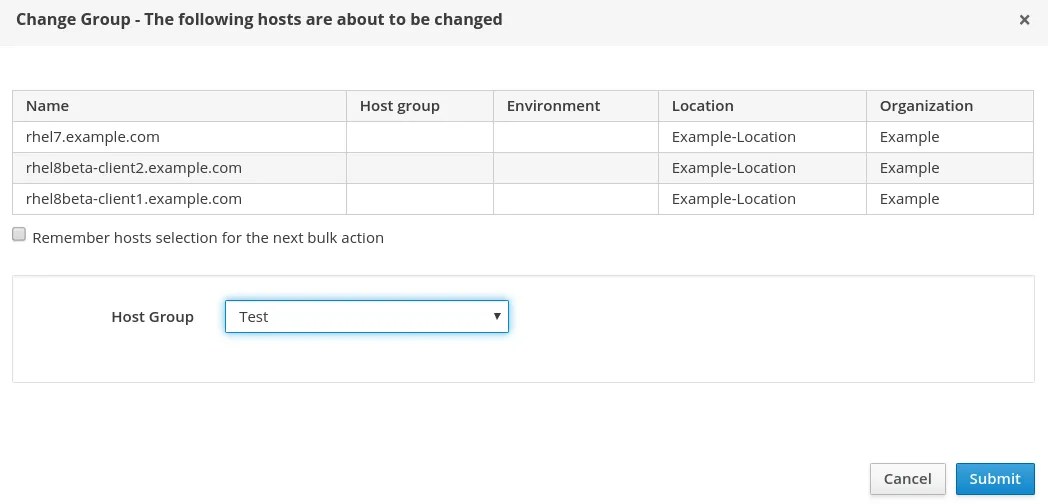Click the Location column header
1048x504 pixels.
click(x=703, y=106)
